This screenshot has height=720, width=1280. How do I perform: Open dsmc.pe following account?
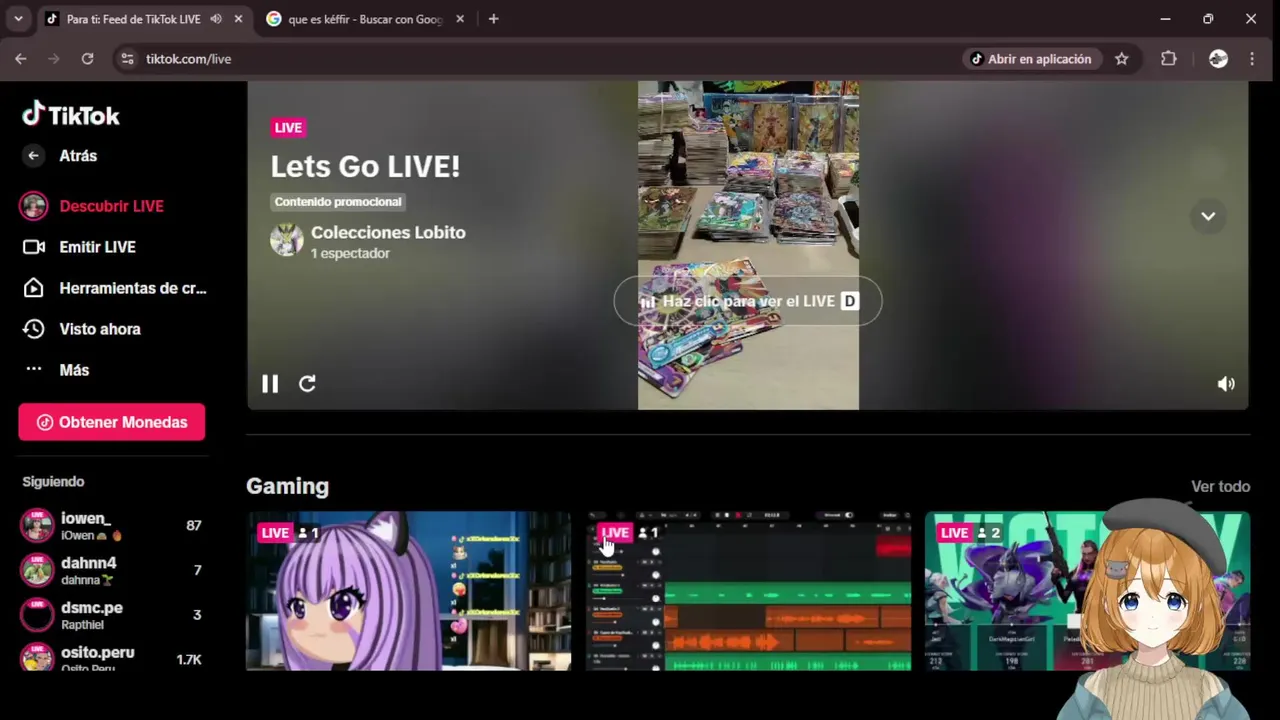point(112,615)
